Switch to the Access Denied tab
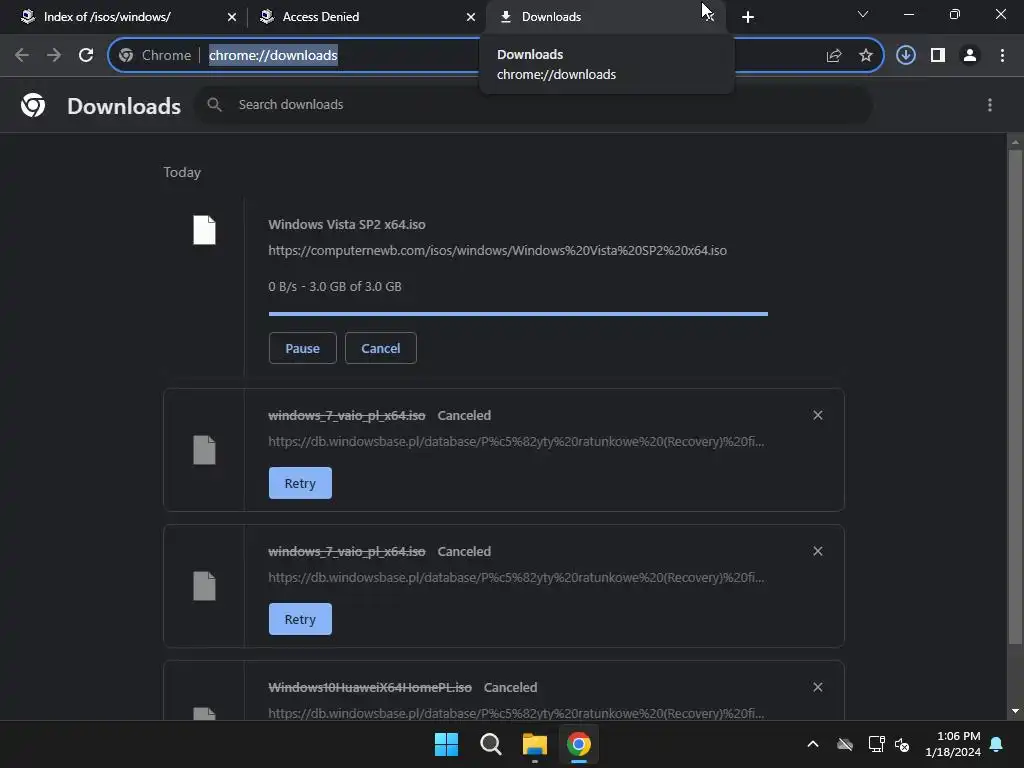The width and height of the screenshot is (1024, 768). [364, 17]
